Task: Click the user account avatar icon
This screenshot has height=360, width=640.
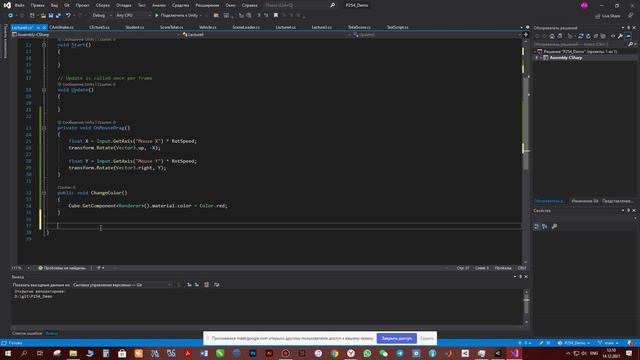Action: point(584,5)
